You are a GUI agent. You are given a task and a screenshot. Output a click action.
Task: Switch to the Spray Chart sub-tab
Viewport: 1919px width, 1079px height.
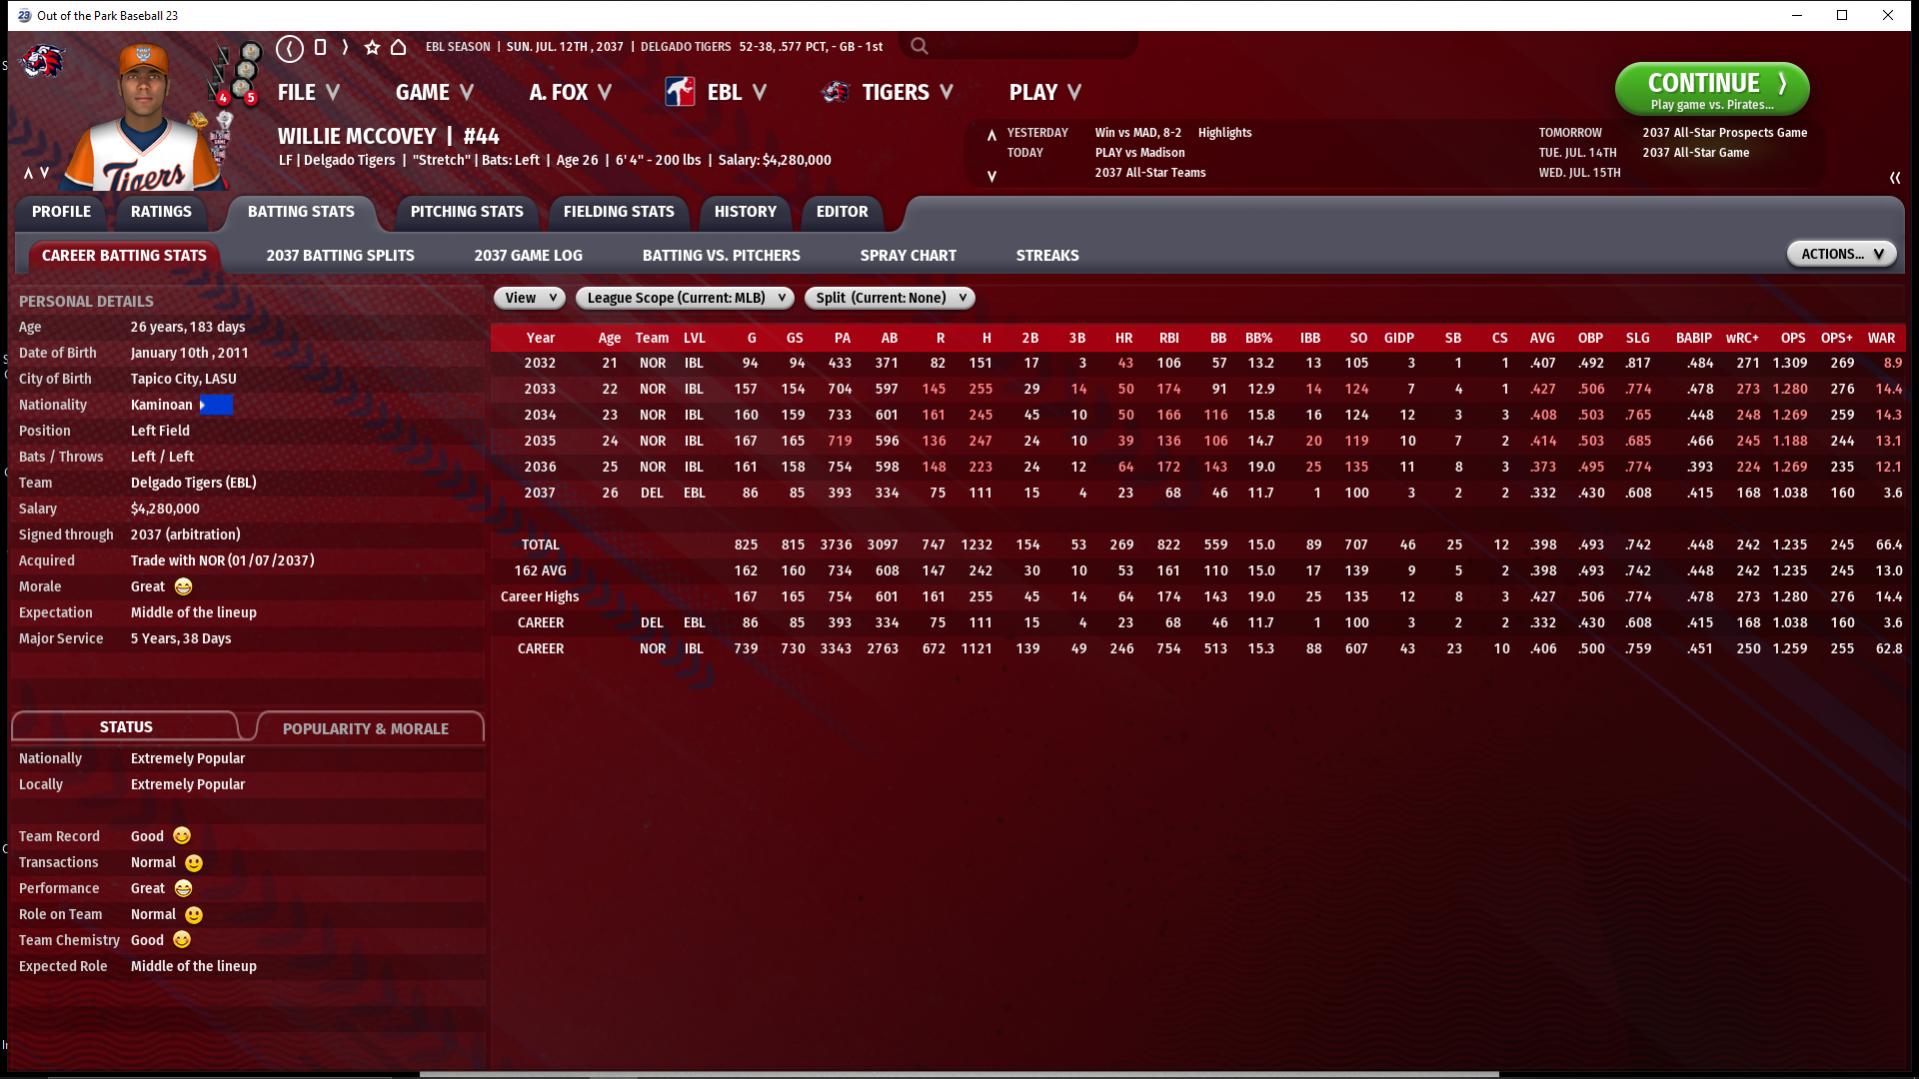[x=907, y=255]
